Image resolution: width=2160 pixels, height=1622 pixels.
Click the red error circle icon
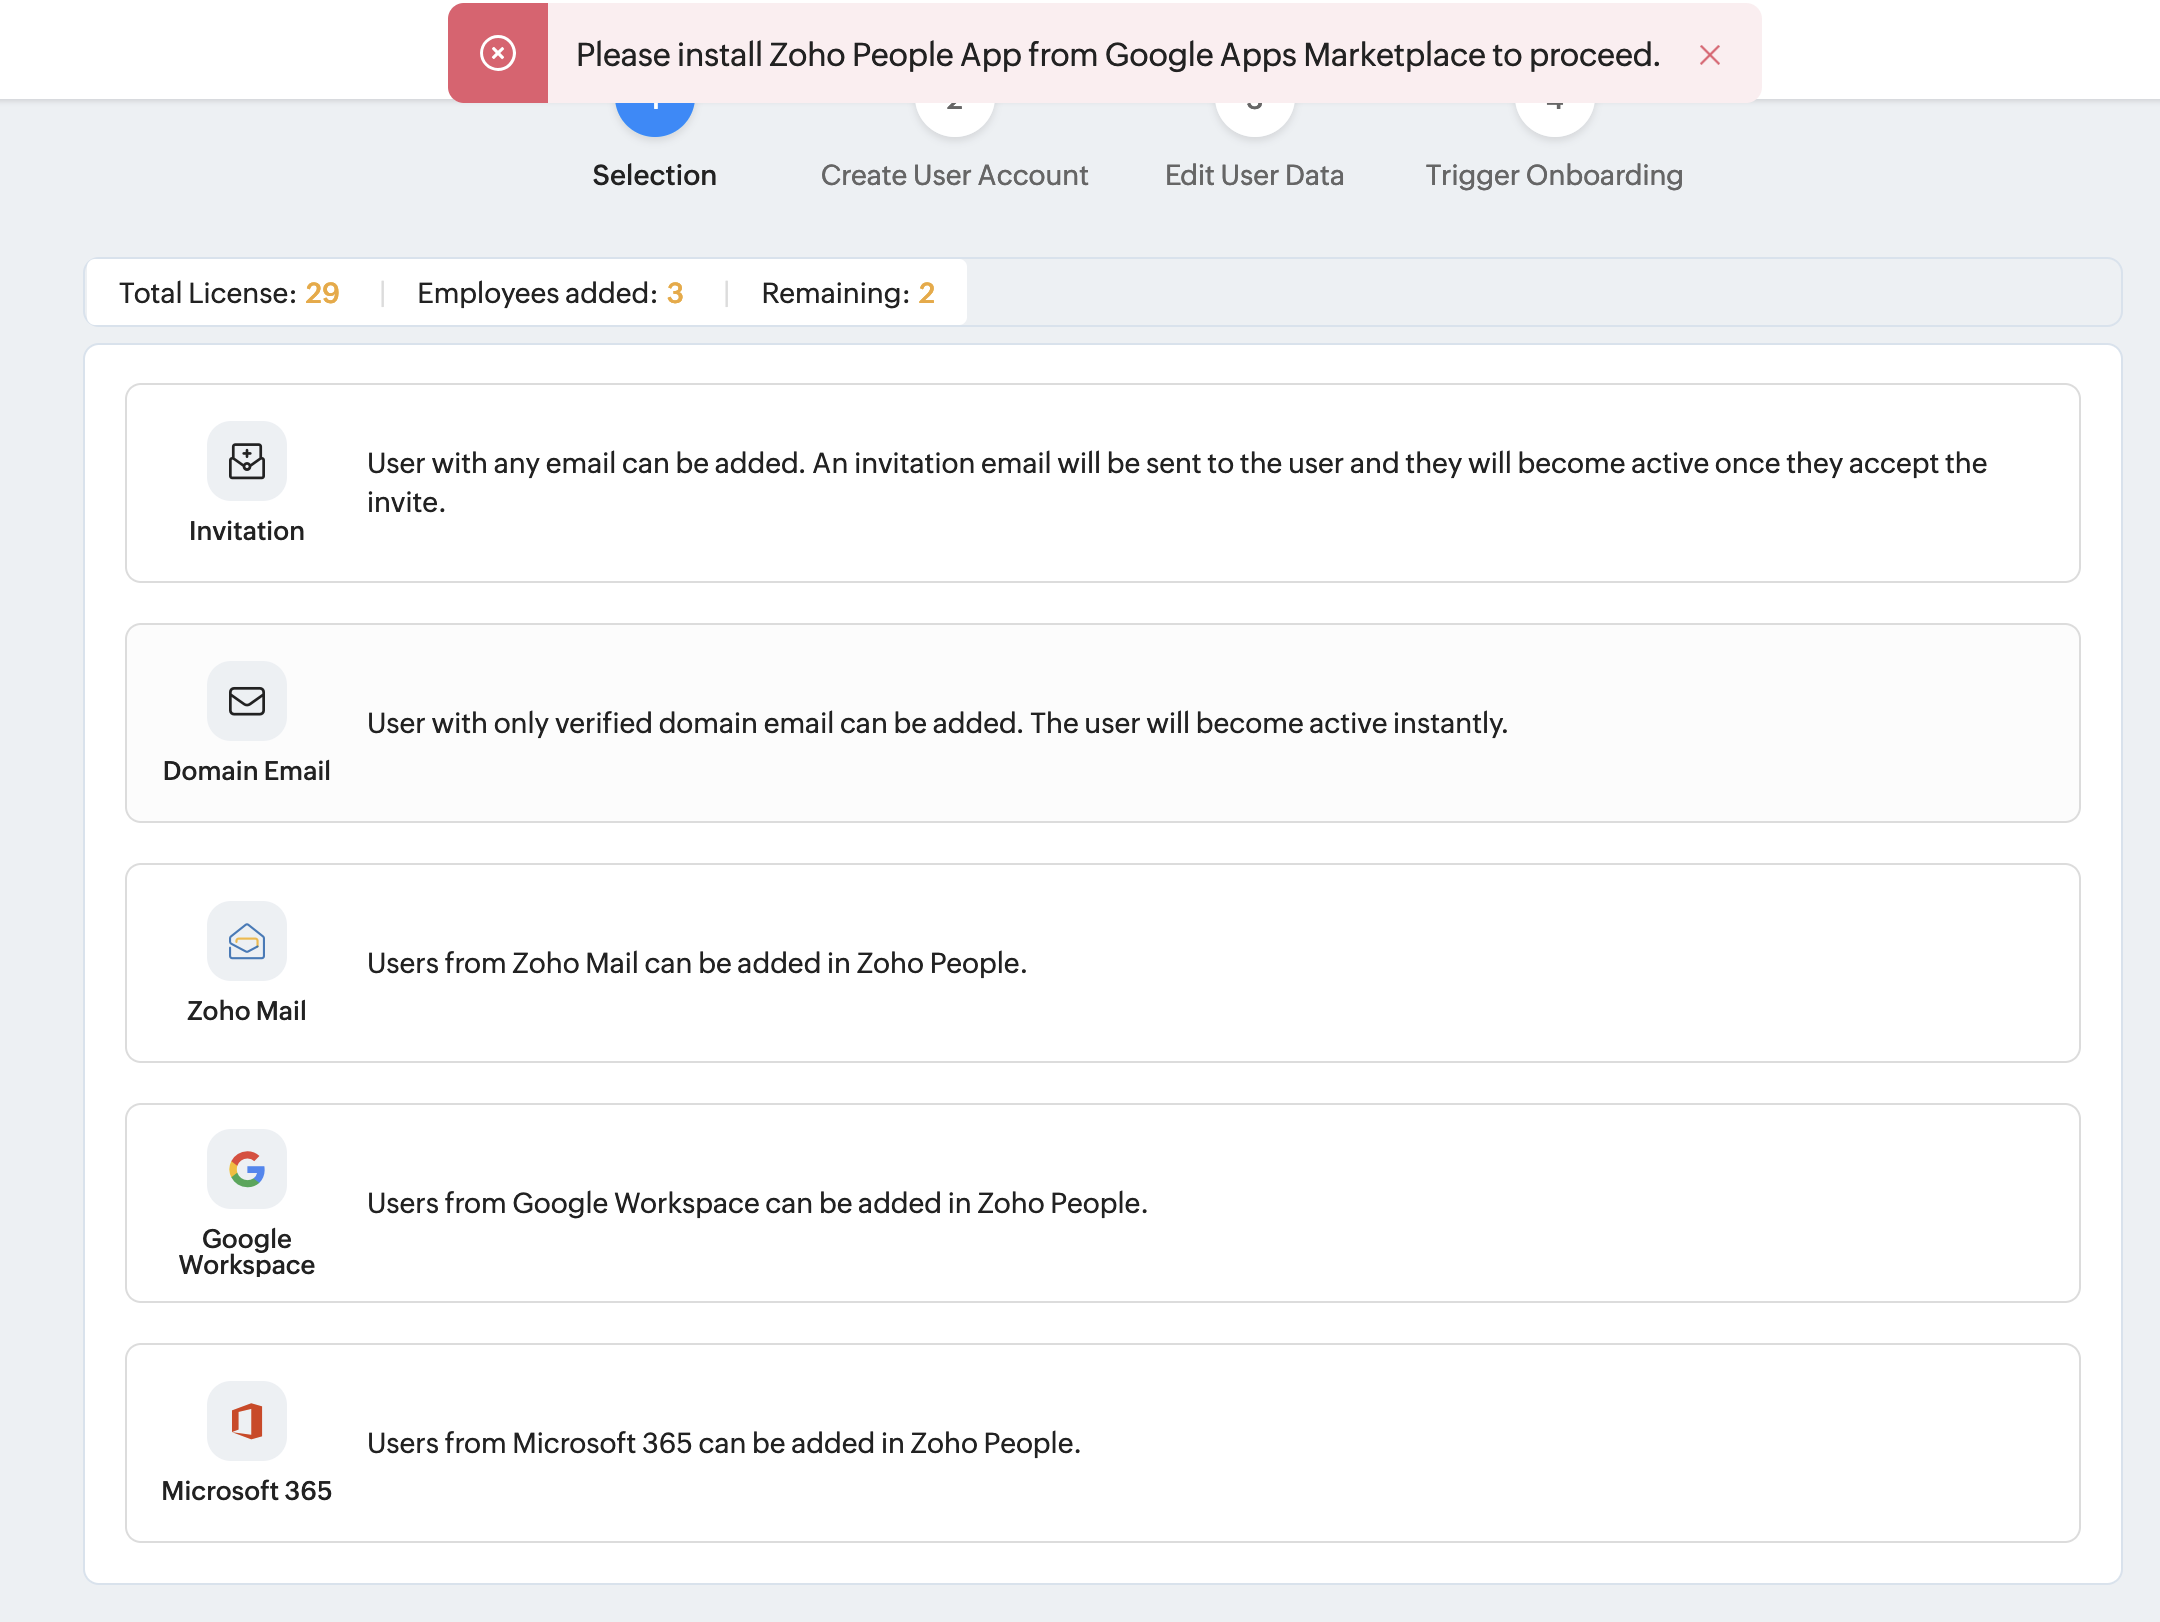(497, 53)
